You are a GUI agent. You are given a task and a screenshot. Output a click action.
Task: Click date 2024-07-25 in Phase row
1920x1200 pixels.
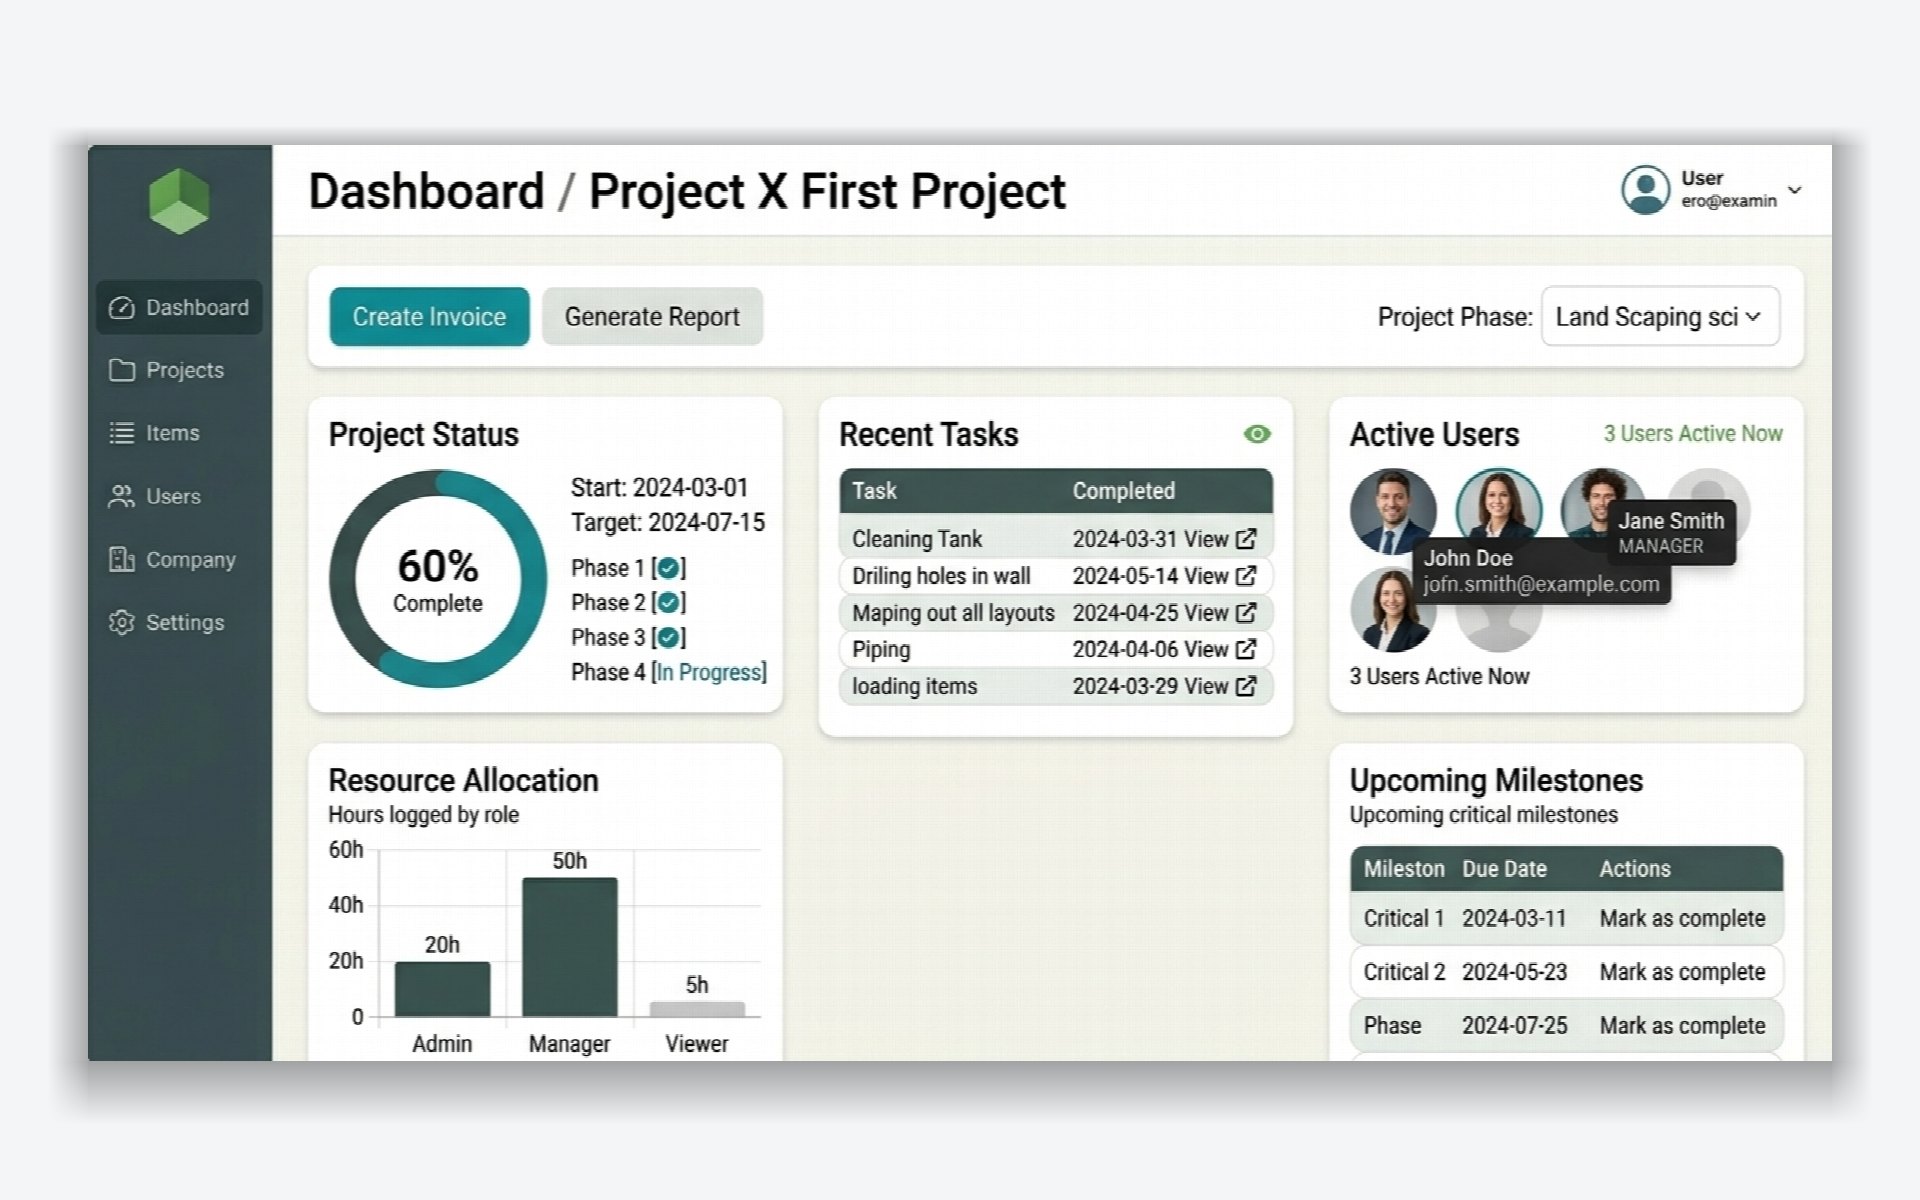[x=1514, y=1025]
